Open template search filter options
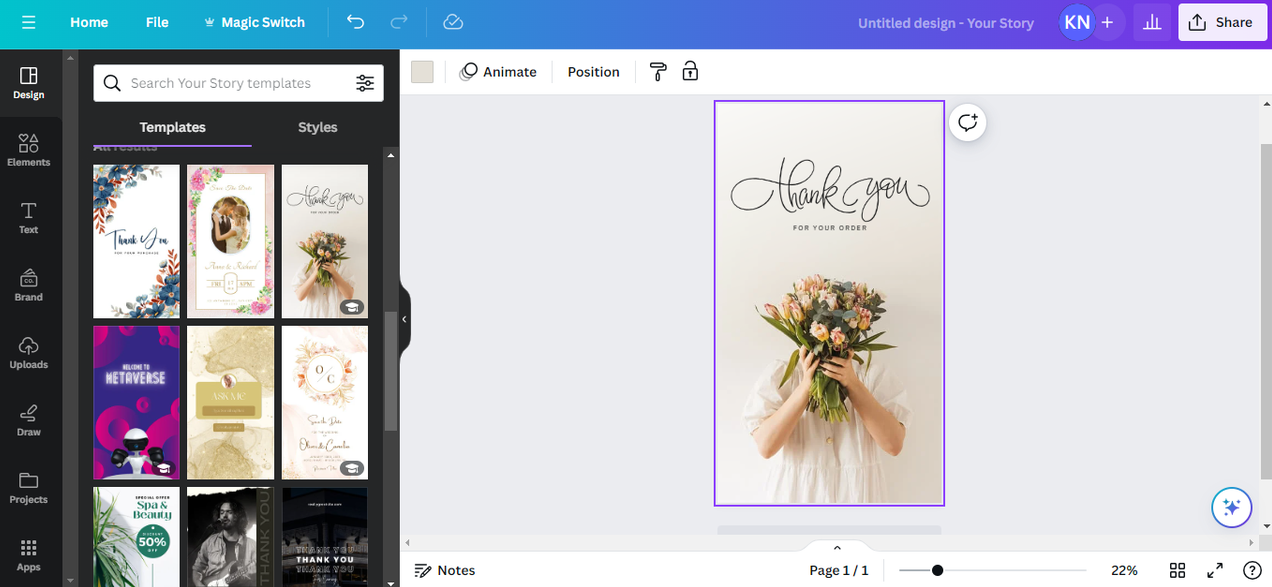 click(365, 83)
